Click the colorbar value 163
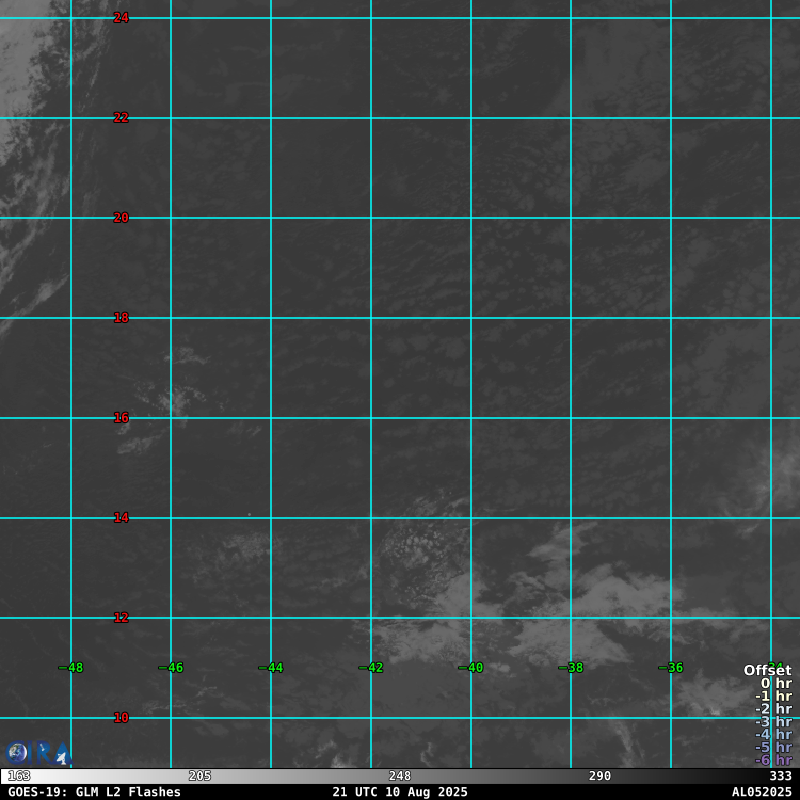Viewport: 800px width, 800px height. tap(19, 776)
